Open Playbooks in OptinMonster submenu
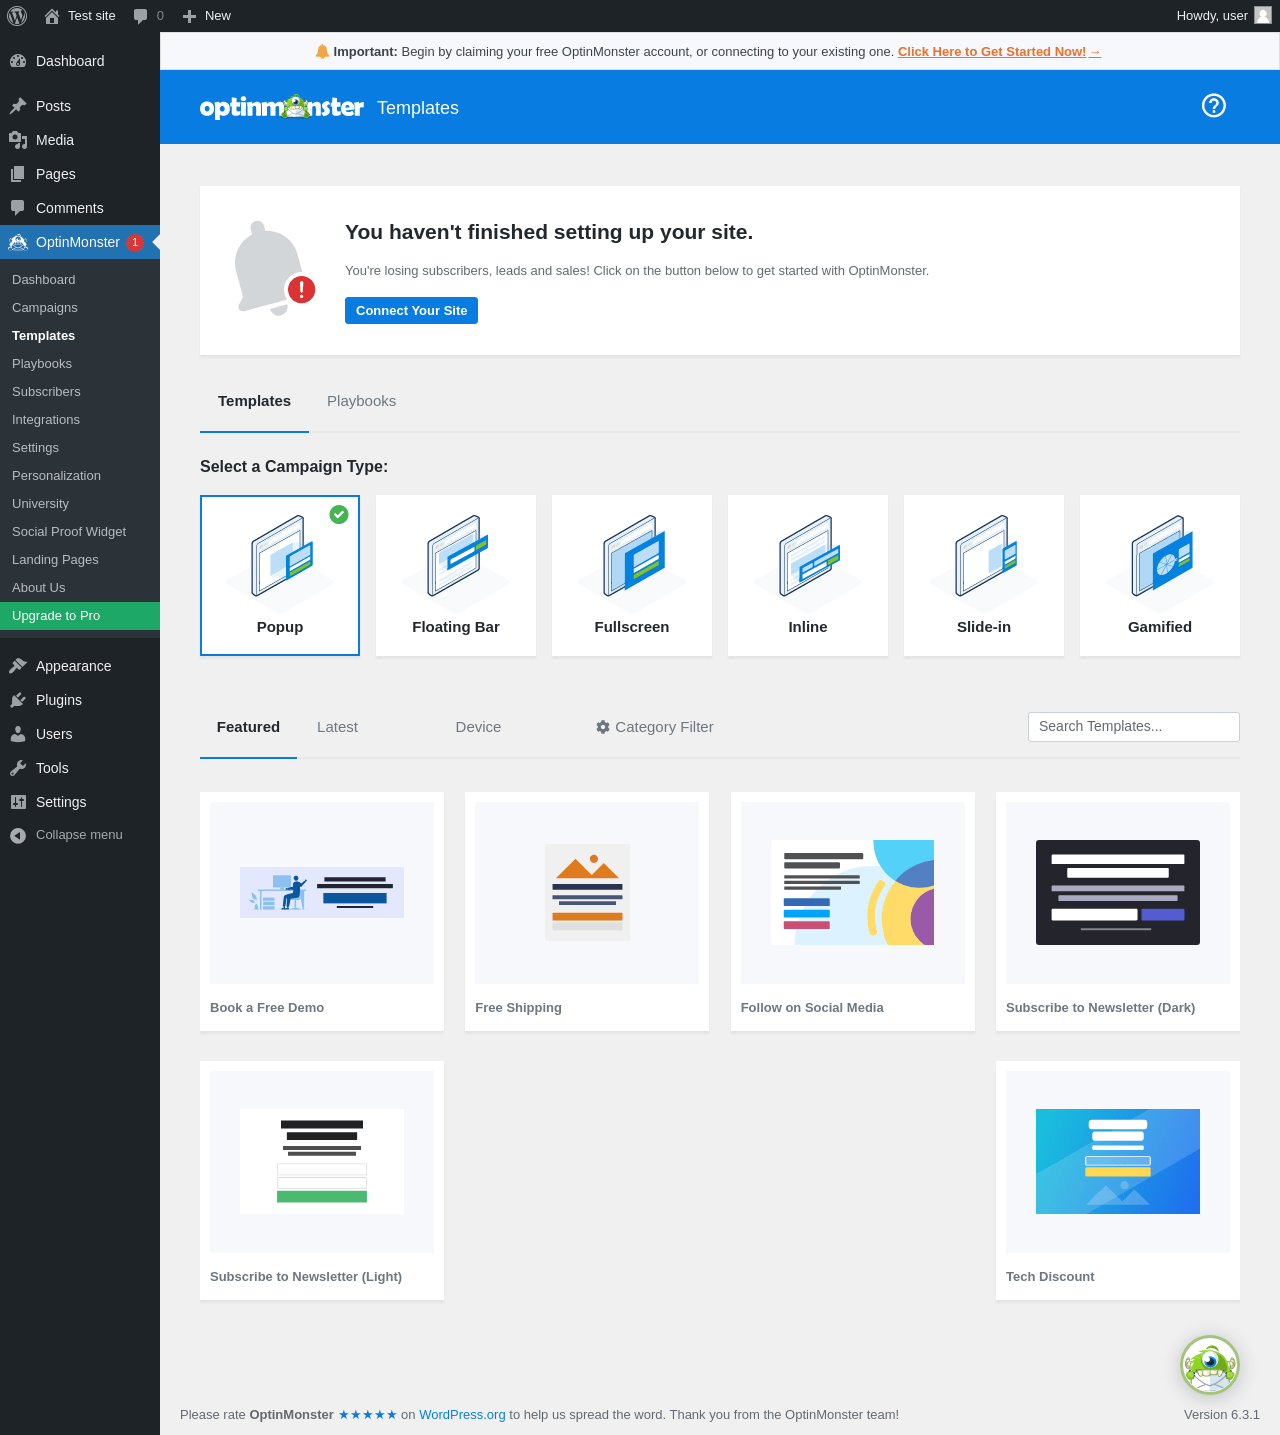The height and width of the screenshot is (1435, 1280). point(42,364)
